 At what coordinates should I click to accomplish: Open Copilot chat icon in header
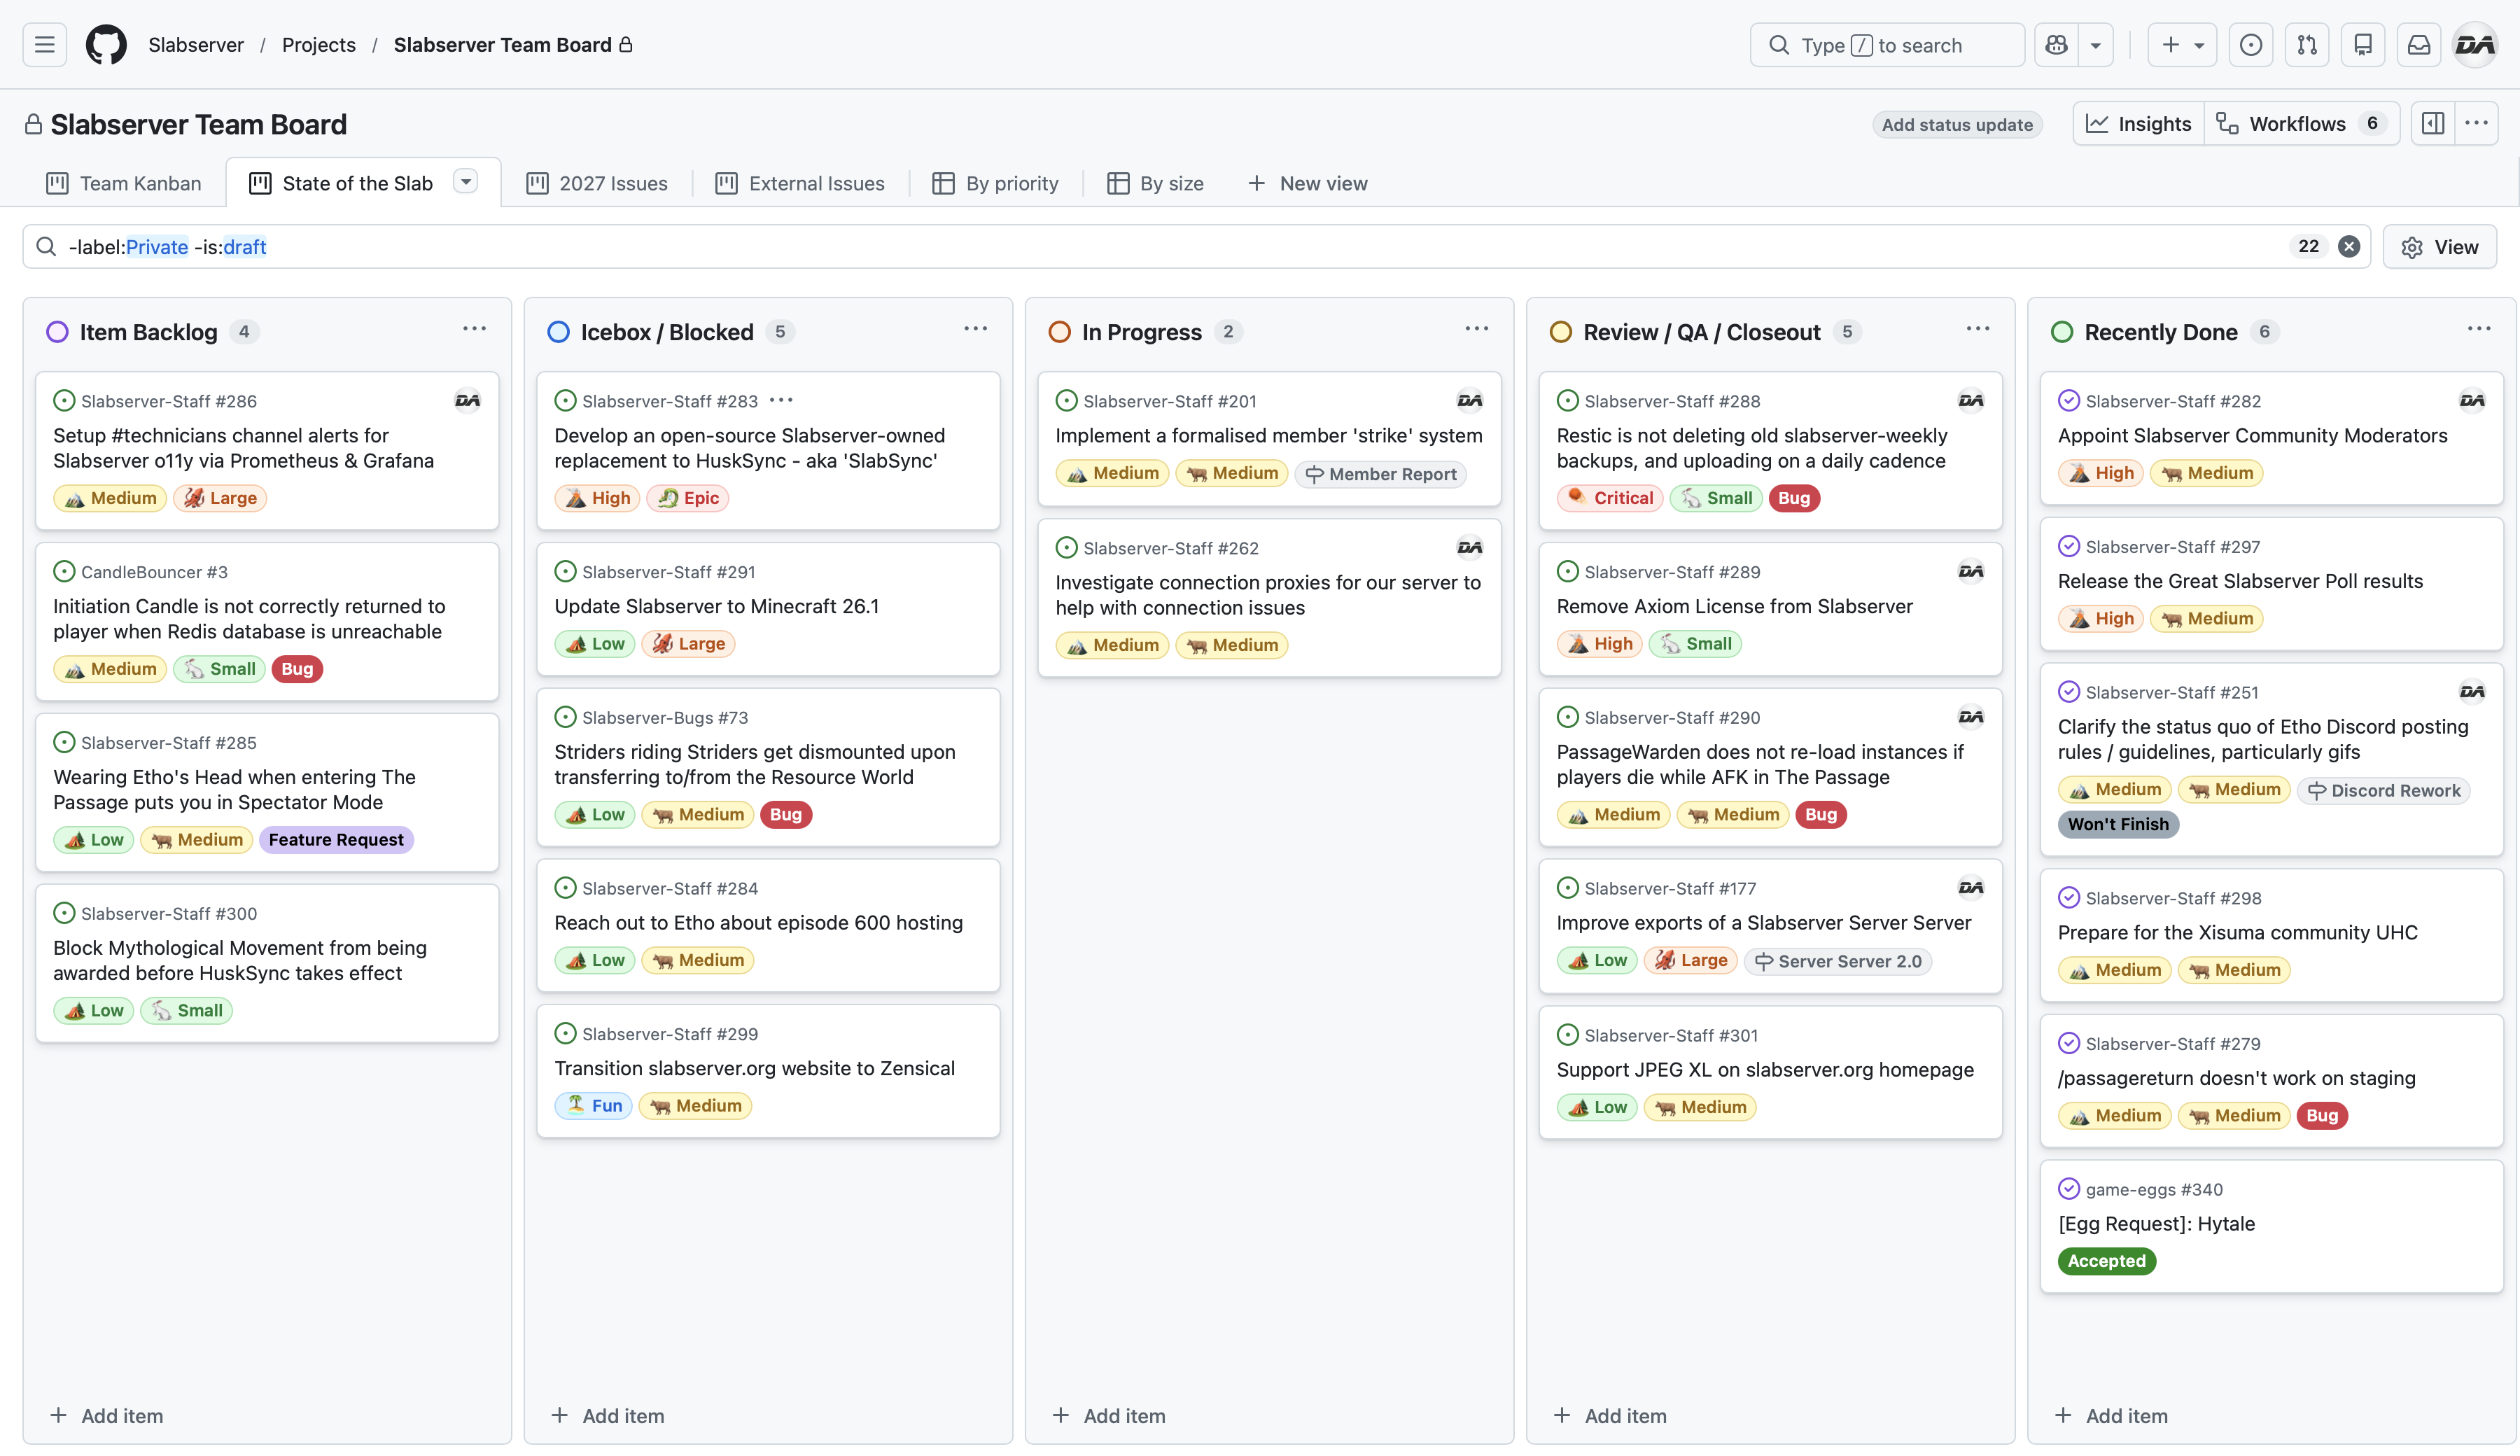click(2056, 45)
